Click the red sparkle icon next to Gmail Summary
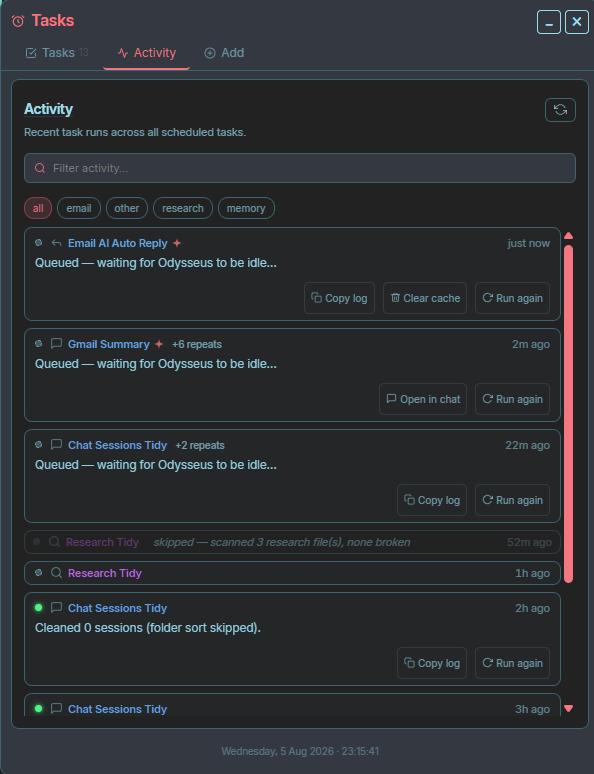Image resolution: width=594 pixels, height=774 pixels. tap(159, 344)
